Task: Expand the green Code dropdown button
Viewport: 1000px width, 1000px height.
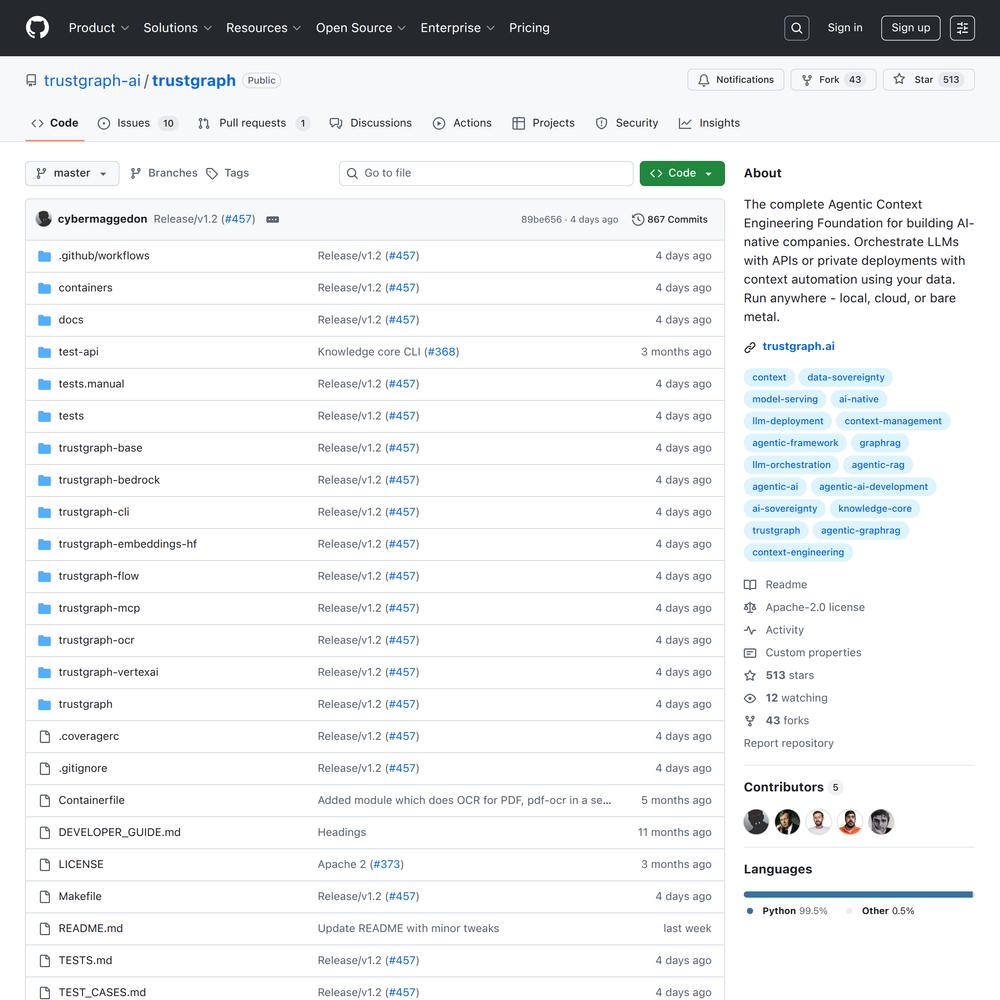Action: click(682, 173)
